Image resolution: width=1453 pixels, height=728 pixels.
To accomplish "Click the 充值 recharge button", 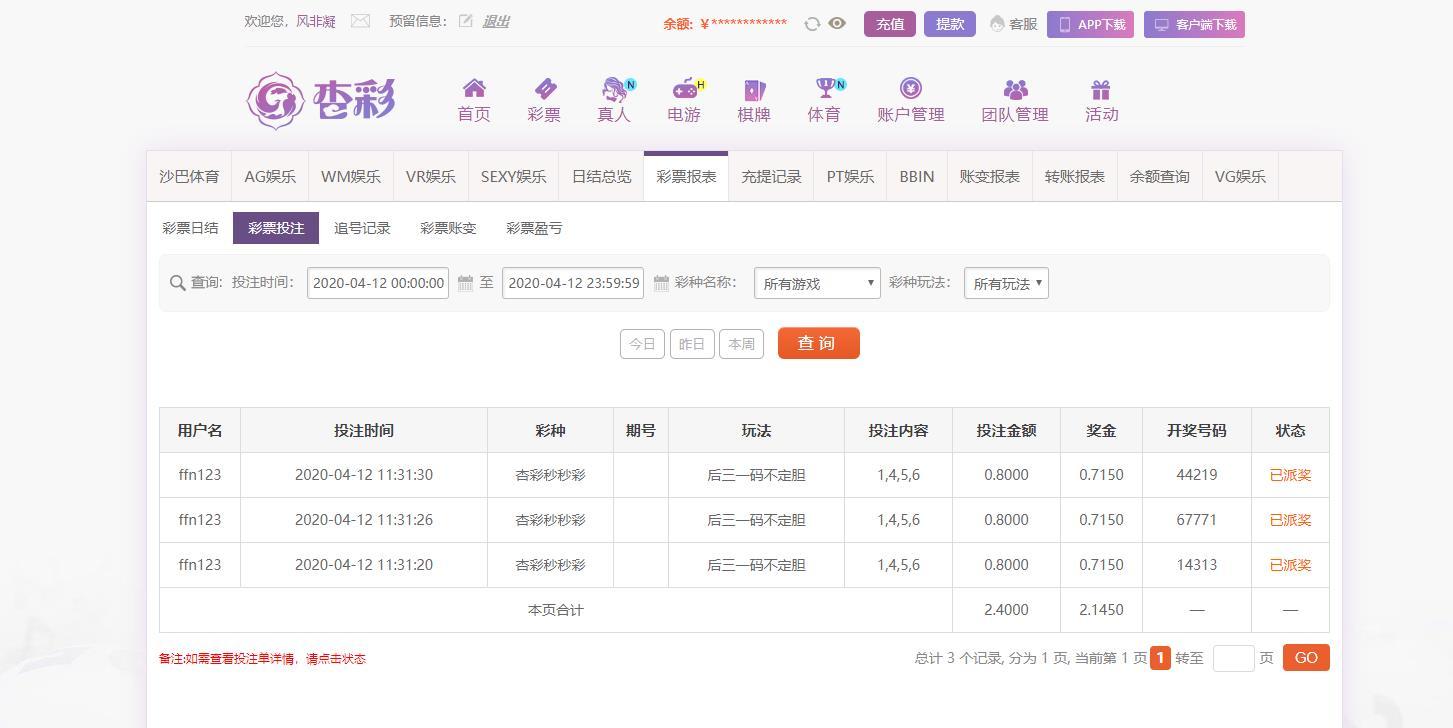I will pos(889,24).
